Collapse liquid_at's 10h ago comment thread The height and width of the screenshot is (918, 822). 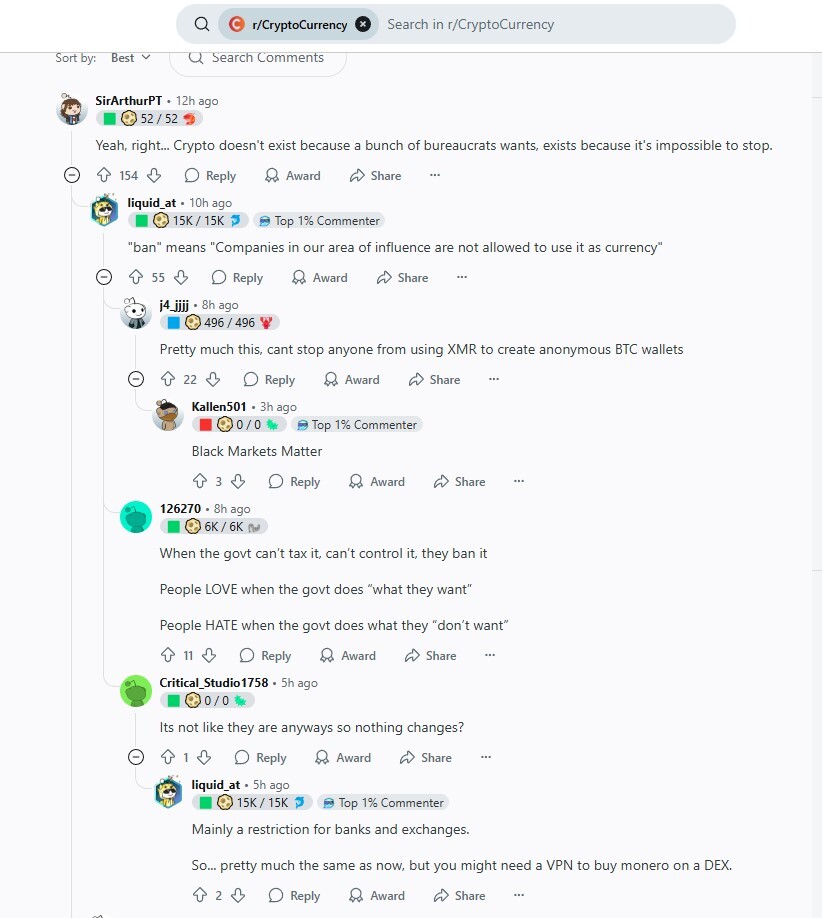tap(104, 277)
